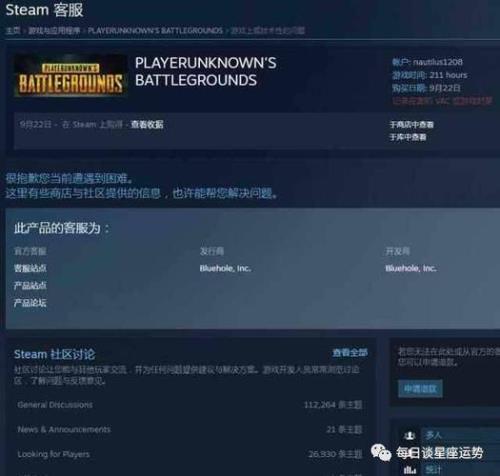Click the stats (统计) bar-chart icon
This screenshot has height=476, width=500.
coord(410,470)
